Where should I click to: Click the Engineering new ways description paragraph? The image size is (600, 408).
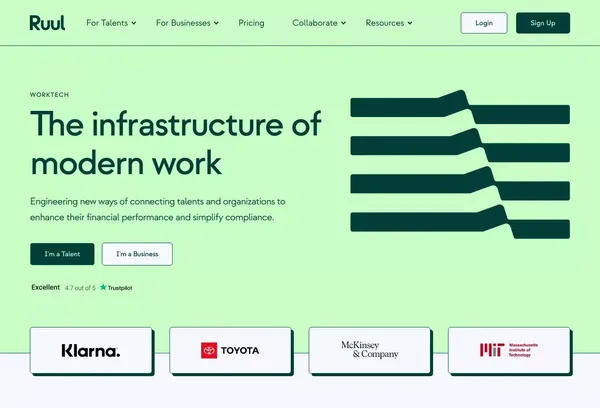(158, 209)
